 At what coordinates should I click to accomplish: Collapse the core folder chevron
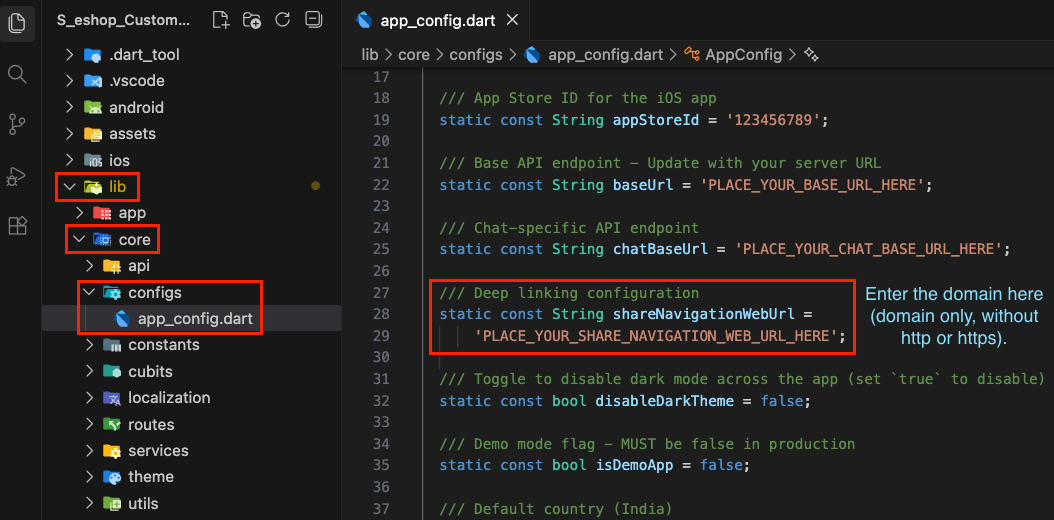coord(79,240)
